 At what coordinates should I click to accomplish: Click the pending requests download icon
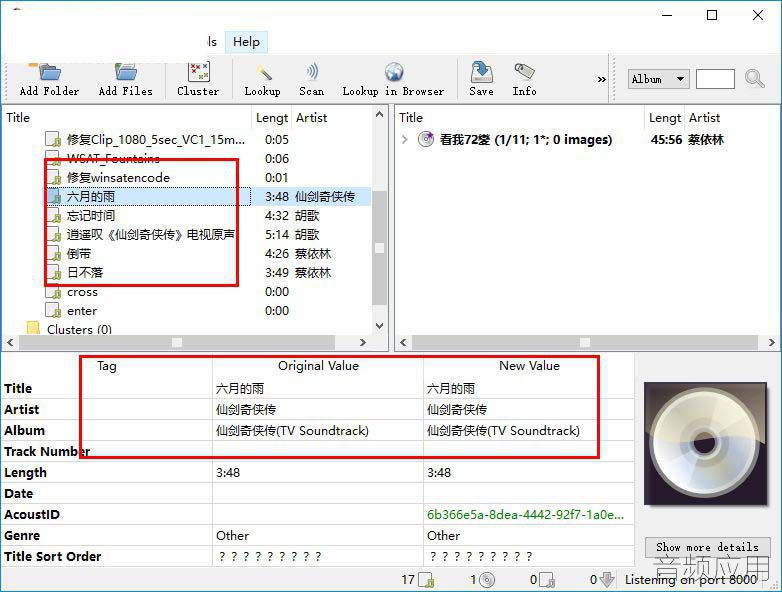point(606,580)
